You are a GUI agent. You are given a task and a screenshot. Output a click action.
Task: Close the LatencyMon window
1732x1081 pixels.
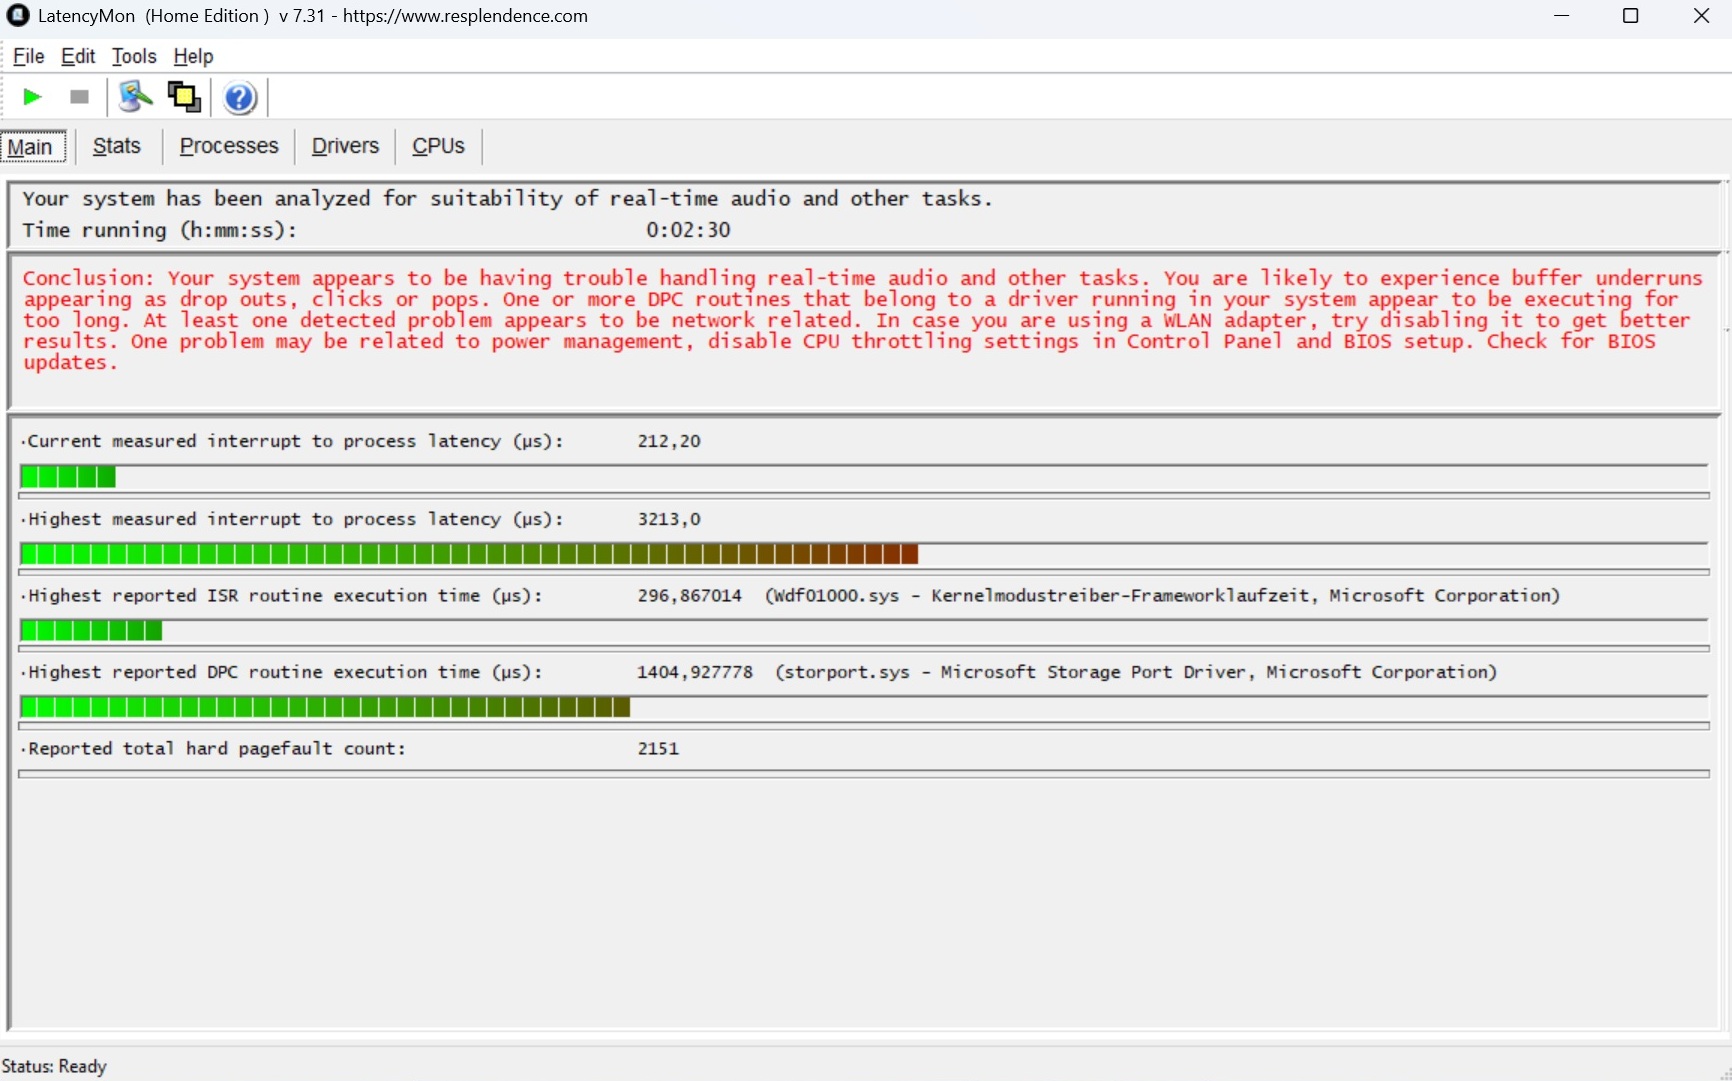[1701, 16]
